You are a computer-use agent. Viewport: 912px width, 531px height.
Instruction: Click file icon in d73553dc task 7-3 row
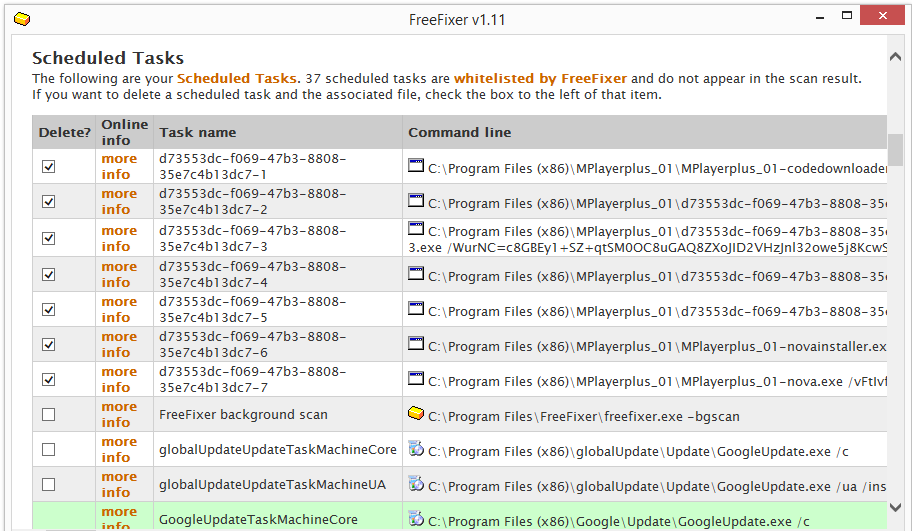point(416,228)
